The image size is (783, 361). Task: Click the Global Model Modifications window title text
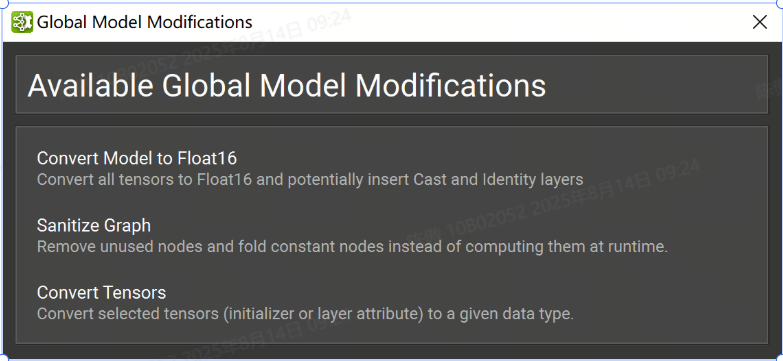145,22
